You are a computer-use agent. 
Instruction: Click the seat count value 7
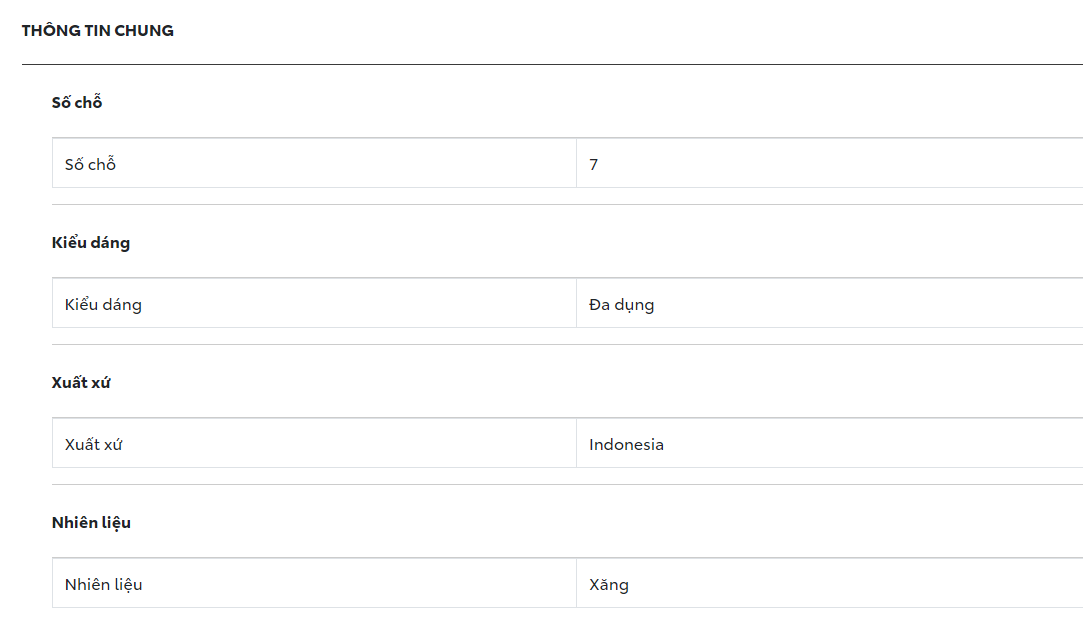(594, 164)
